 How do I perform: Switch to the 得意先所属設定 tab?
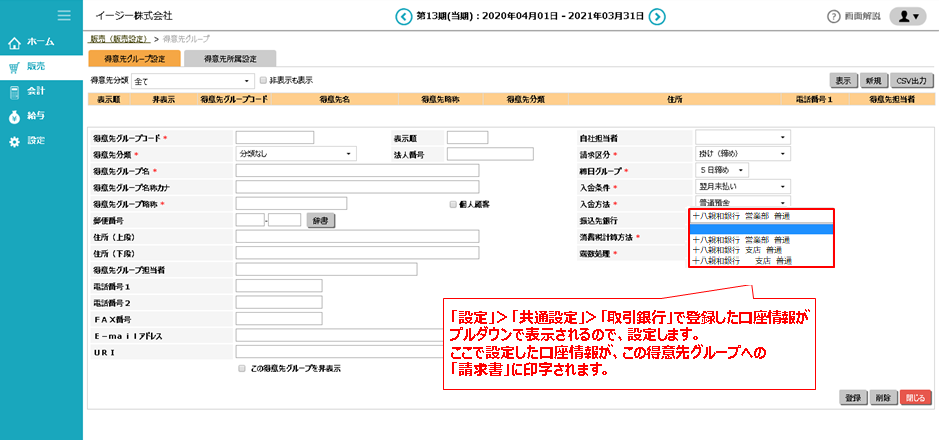[230, 59]
